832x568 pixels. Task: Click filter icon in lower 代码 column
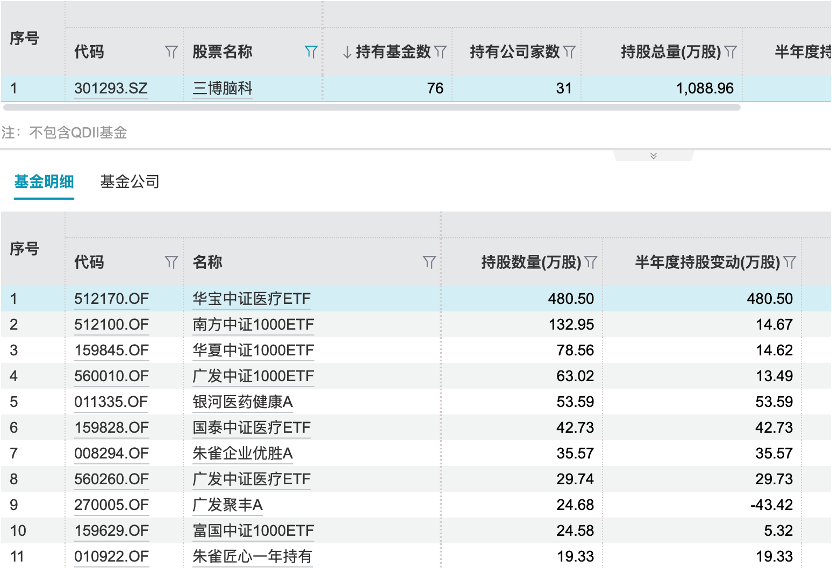point(171,263)
